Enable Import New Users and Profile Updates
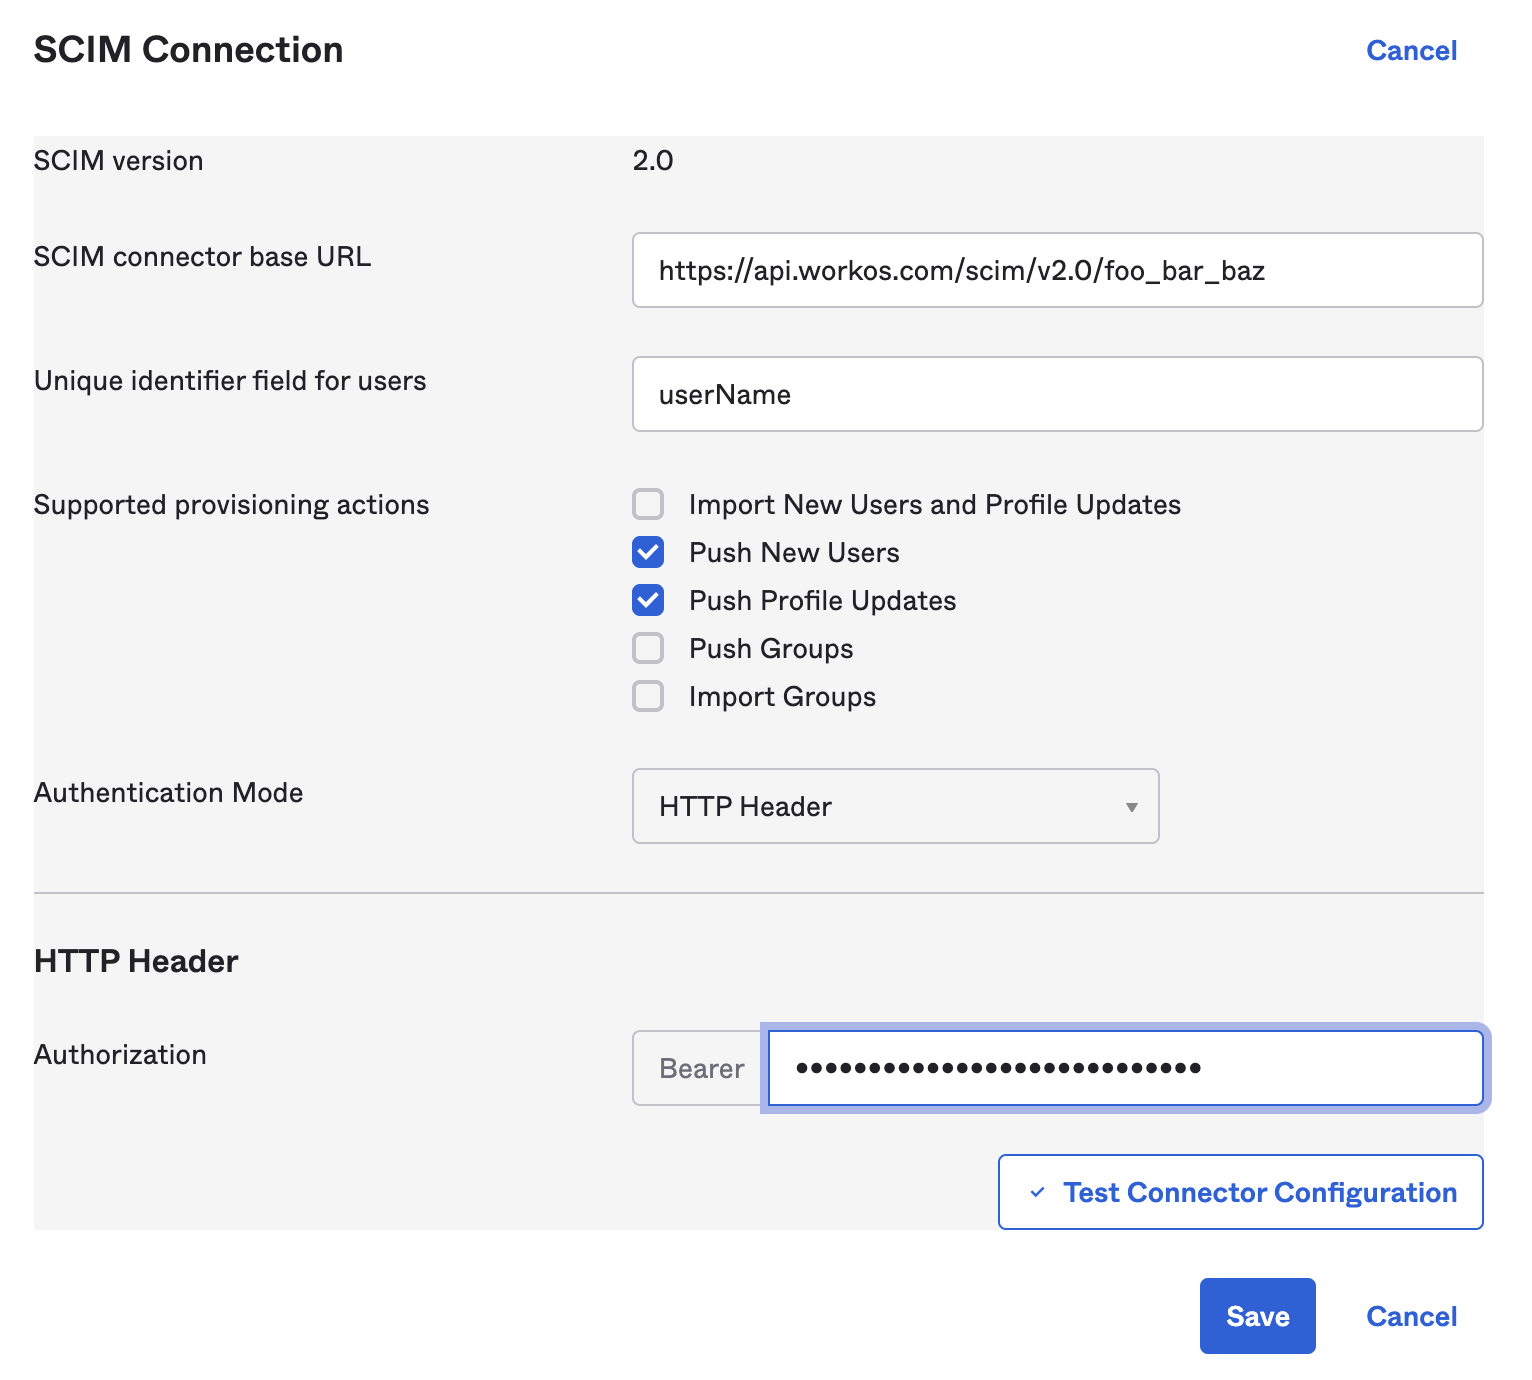This screenshot has height=1380, width=1532. (x=648, y=505)
